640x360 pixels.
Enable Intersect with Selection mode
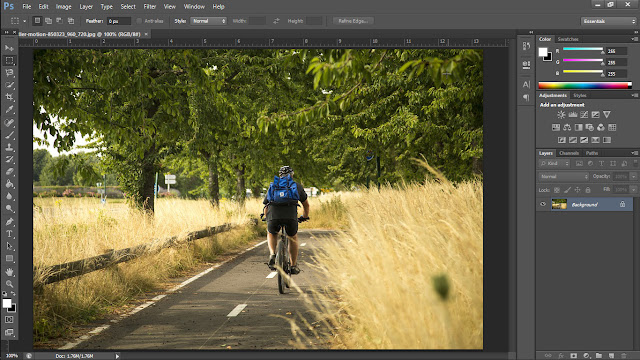coord(71,21)
